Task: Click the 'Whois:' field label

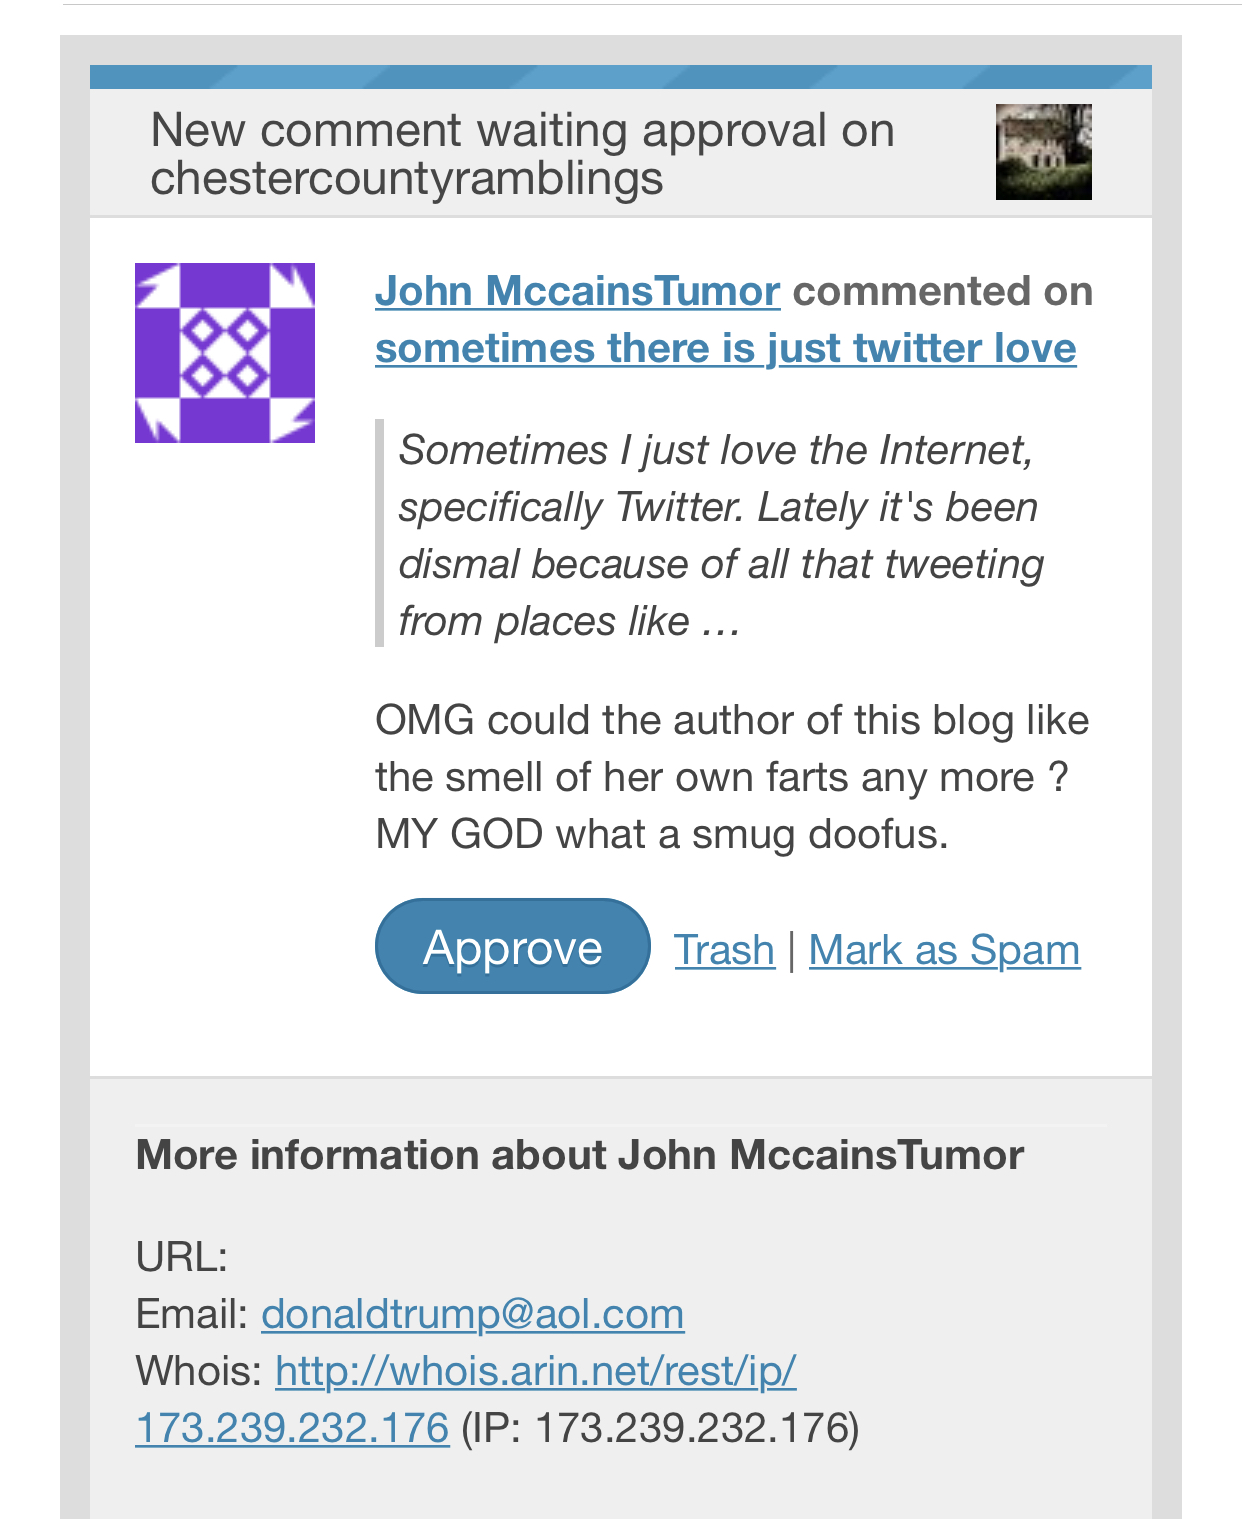Action: click(x=198, y=1371)
